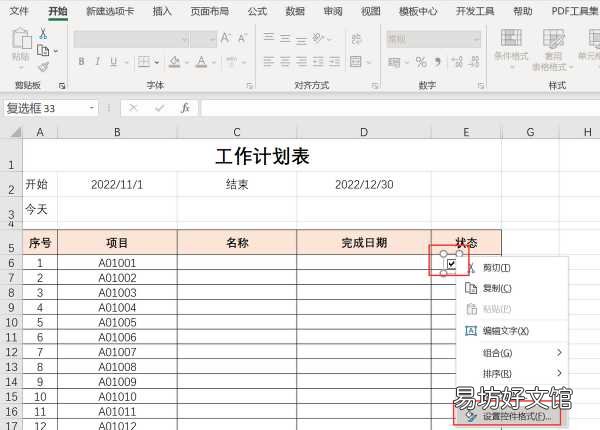
Task: Open the Borders dropdown arrow
Action: coord(157,62)
